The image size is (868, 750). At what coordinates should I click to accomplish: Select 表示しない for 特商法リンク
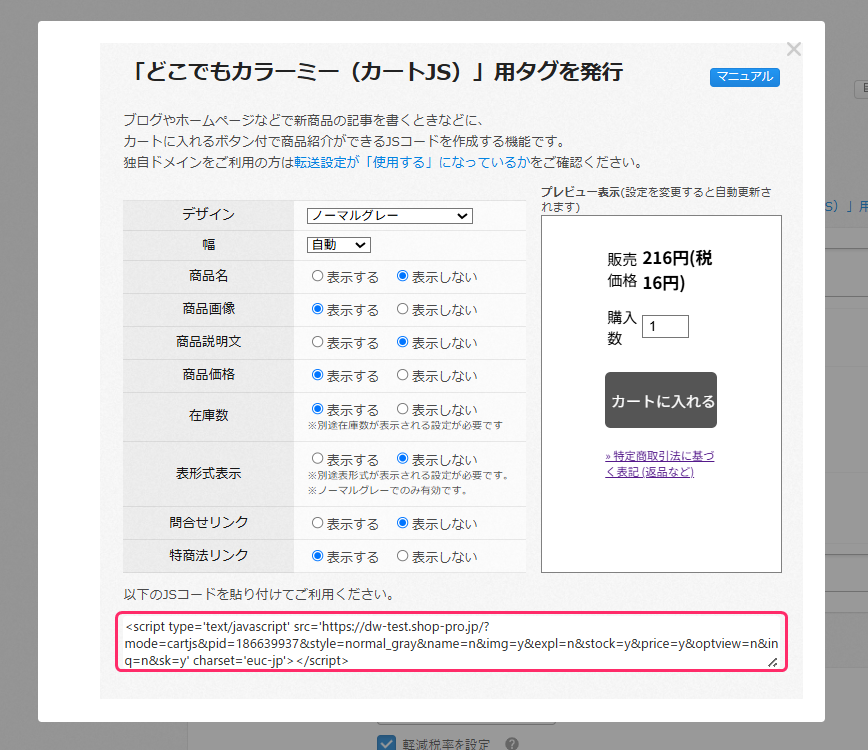click(x=403, y=556)
